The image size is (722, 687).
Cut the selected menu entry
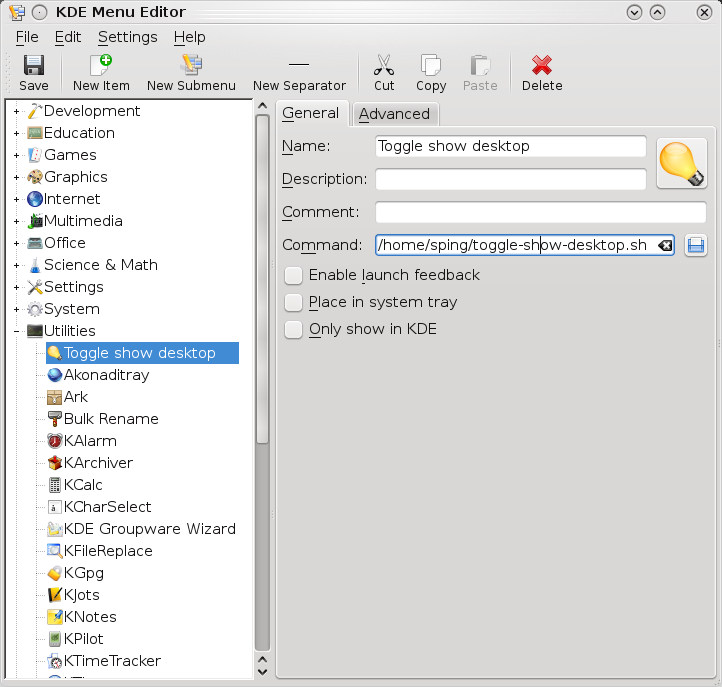[384, 73]
